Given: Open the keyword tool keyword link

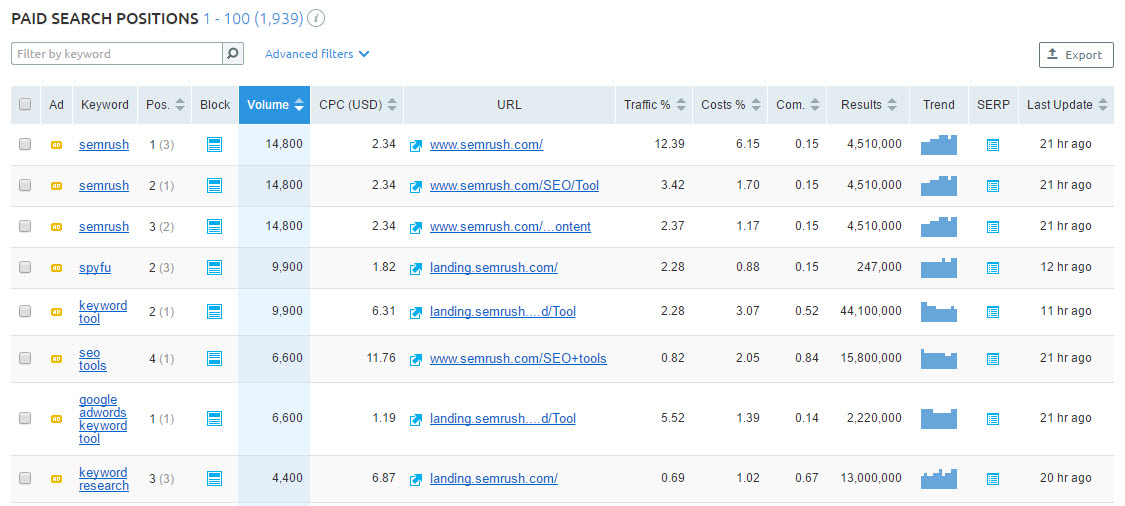Looking at the screenshot, I should coord(103,311).
